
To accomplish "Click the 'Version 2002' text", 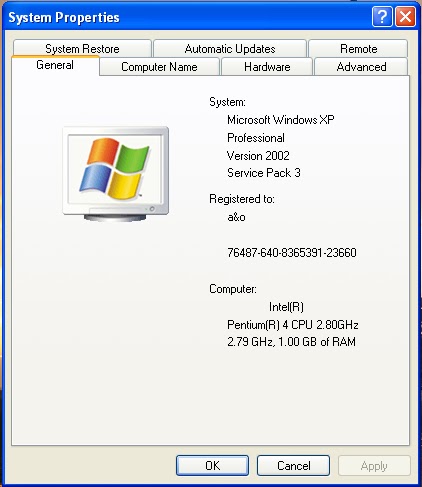I will [258, 155].
